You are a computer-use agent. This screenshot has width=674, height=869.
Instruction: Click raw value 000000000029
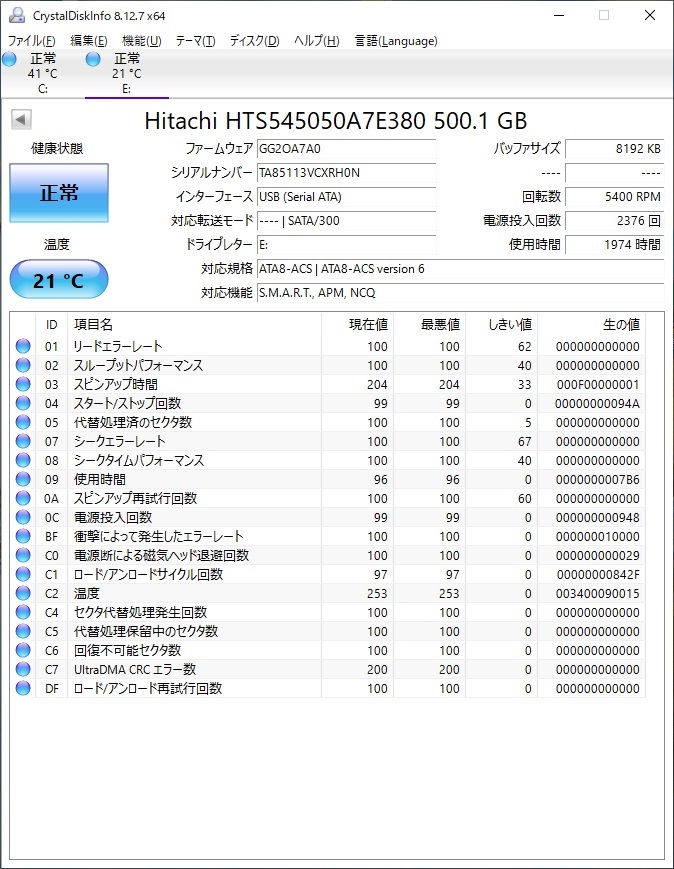pos(598,555)
